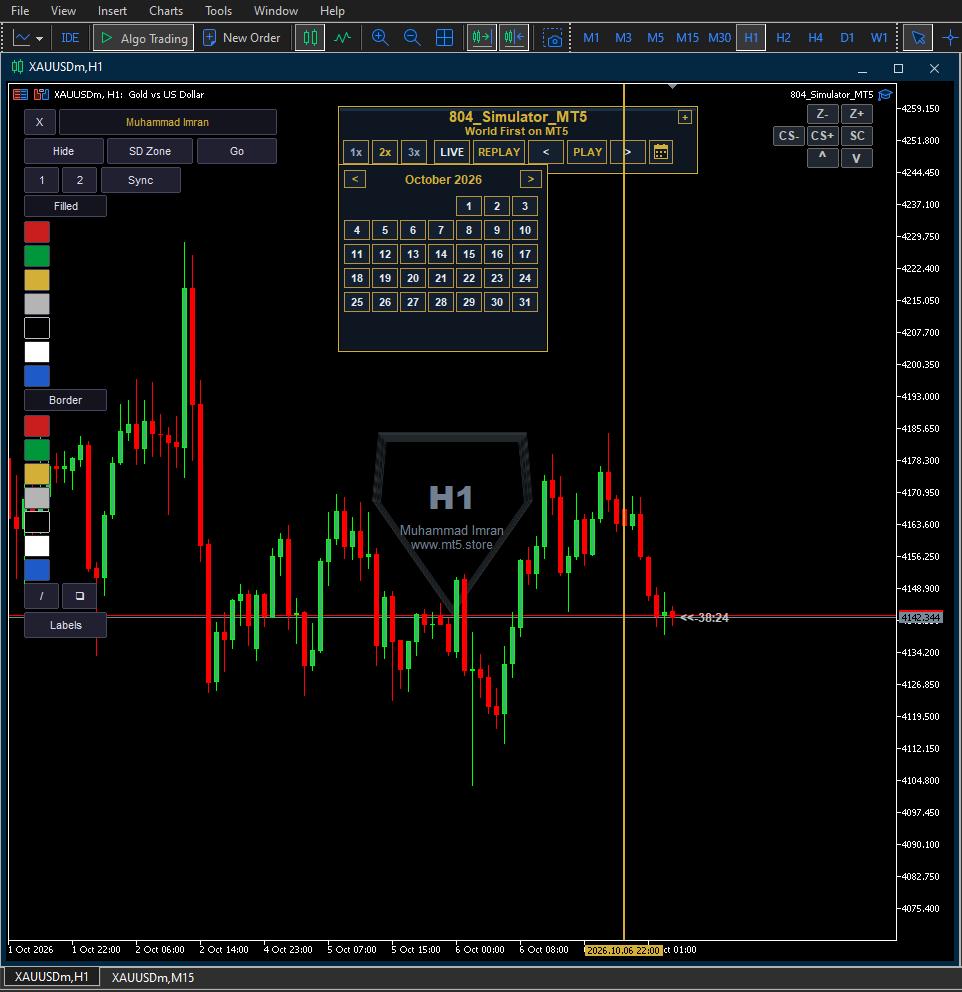Expand the simulator panel plus button
962x992 pixels.
[684, 117]
